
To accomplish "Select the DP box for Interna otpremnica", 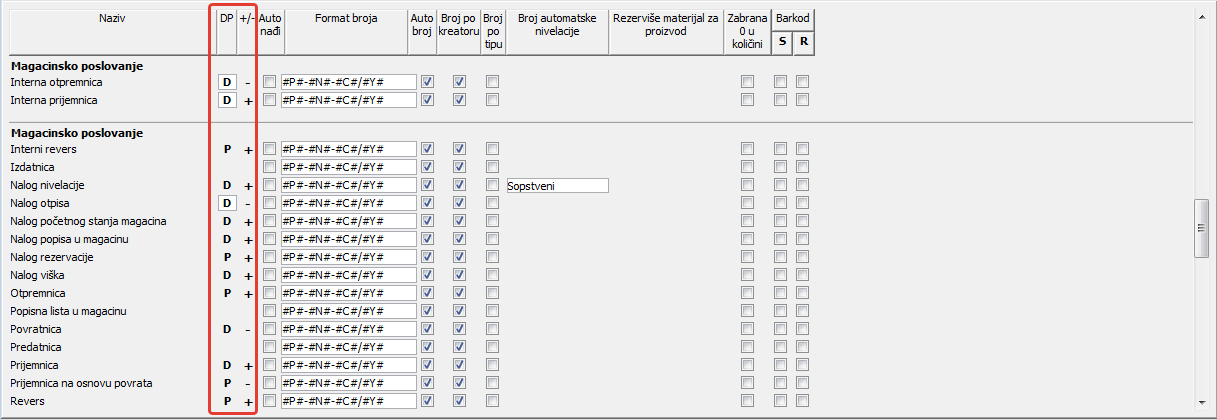I will pyautogui.click(x=227, y=82).
